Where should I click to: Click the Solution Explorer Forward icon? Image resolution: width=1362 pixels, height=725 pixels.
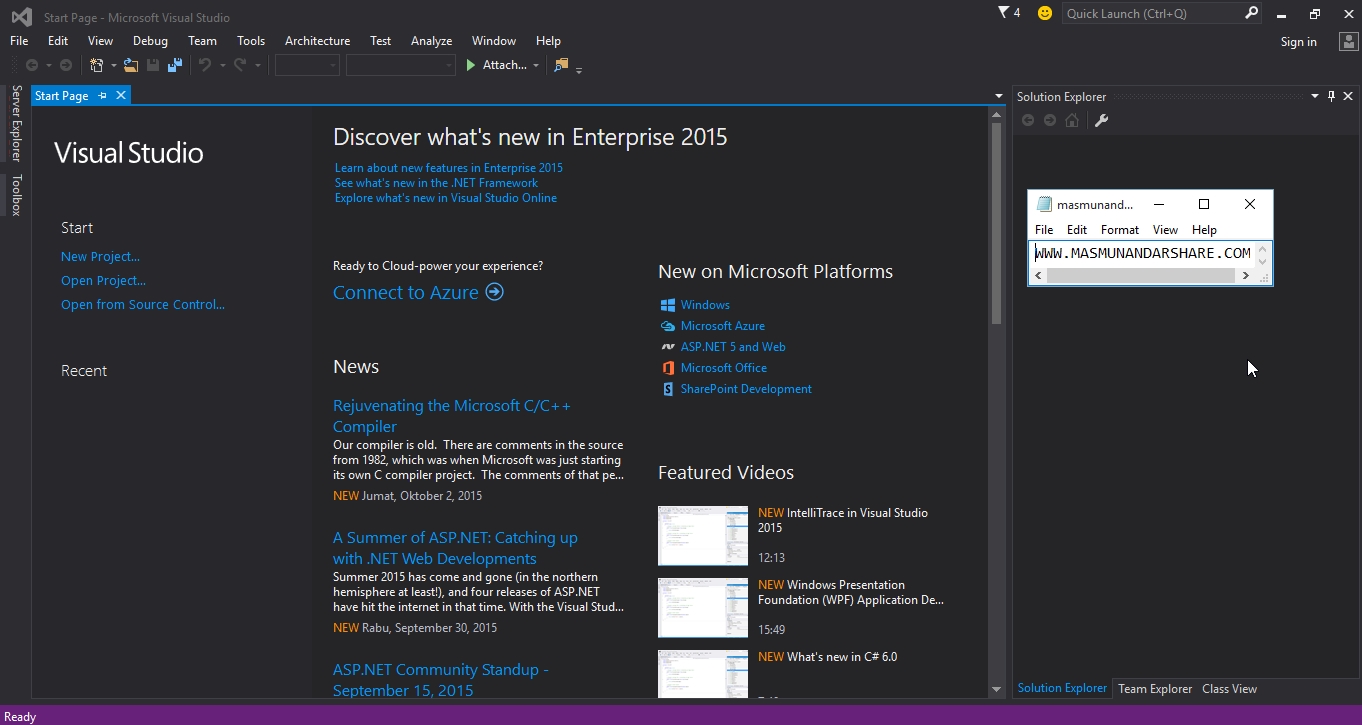coord(1049,120)
